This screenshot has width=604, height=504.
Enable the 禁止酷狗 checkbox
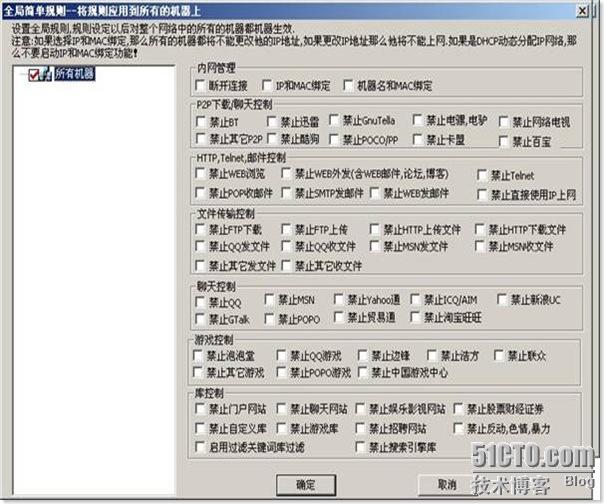click(x=272, y=138)
